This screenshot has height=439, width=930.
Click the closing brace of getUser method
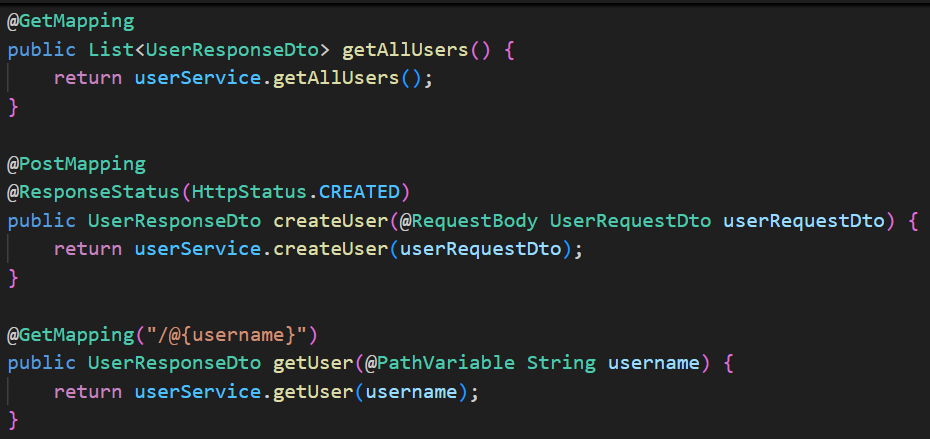pyautogui.click(x=13, y=420)
